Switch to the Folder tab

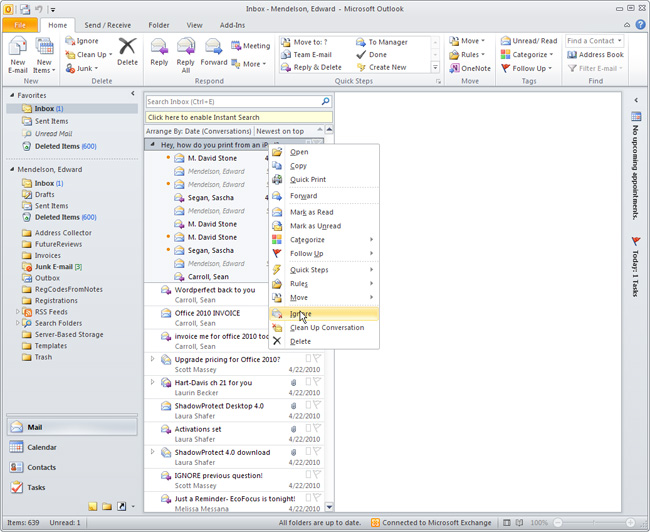click(x=159, y=25)
